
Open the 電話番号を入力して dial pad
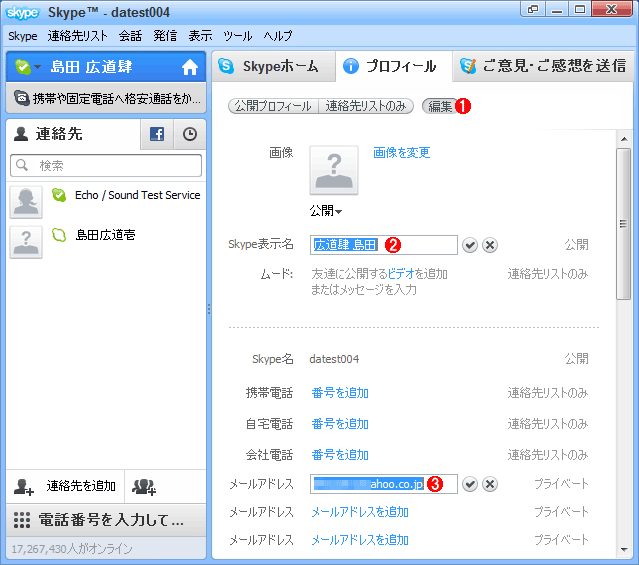pos(106,520)
